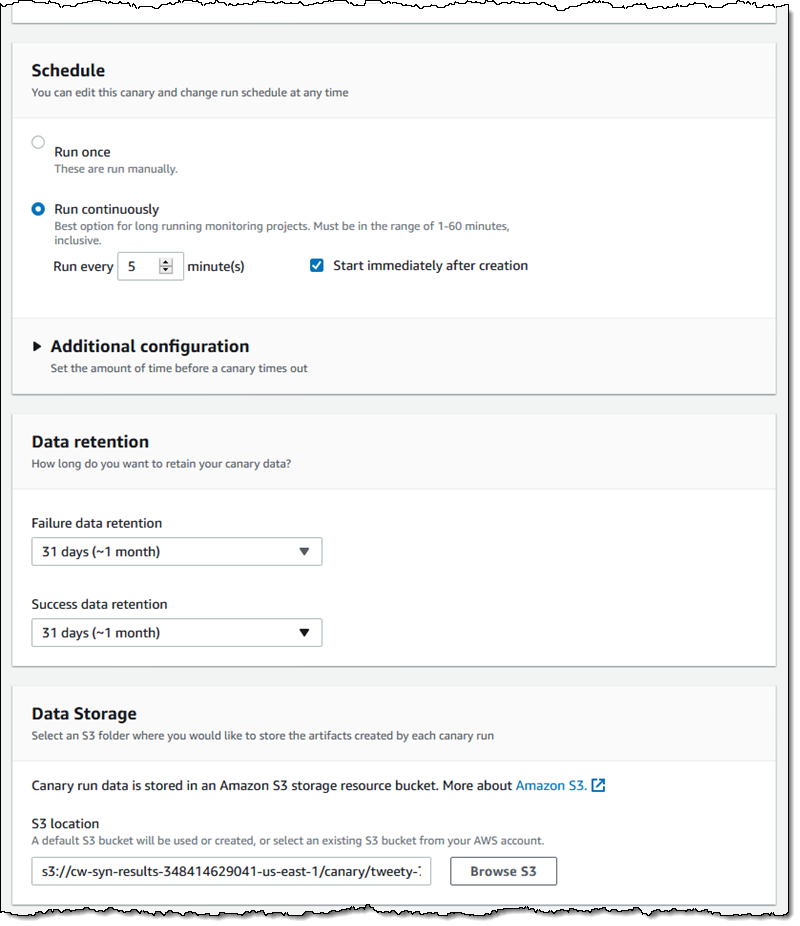Click the Run continuously label text
Screen dimensions: 800x926
106,209
